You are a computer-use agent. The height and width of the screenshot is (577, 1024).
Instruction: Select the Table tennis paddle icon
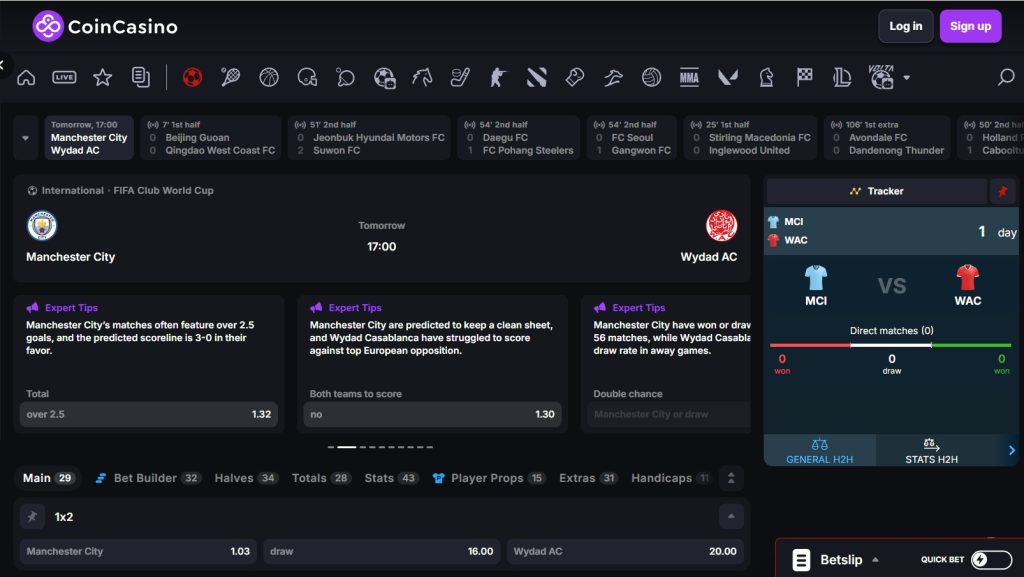click(x=345, y=78)
